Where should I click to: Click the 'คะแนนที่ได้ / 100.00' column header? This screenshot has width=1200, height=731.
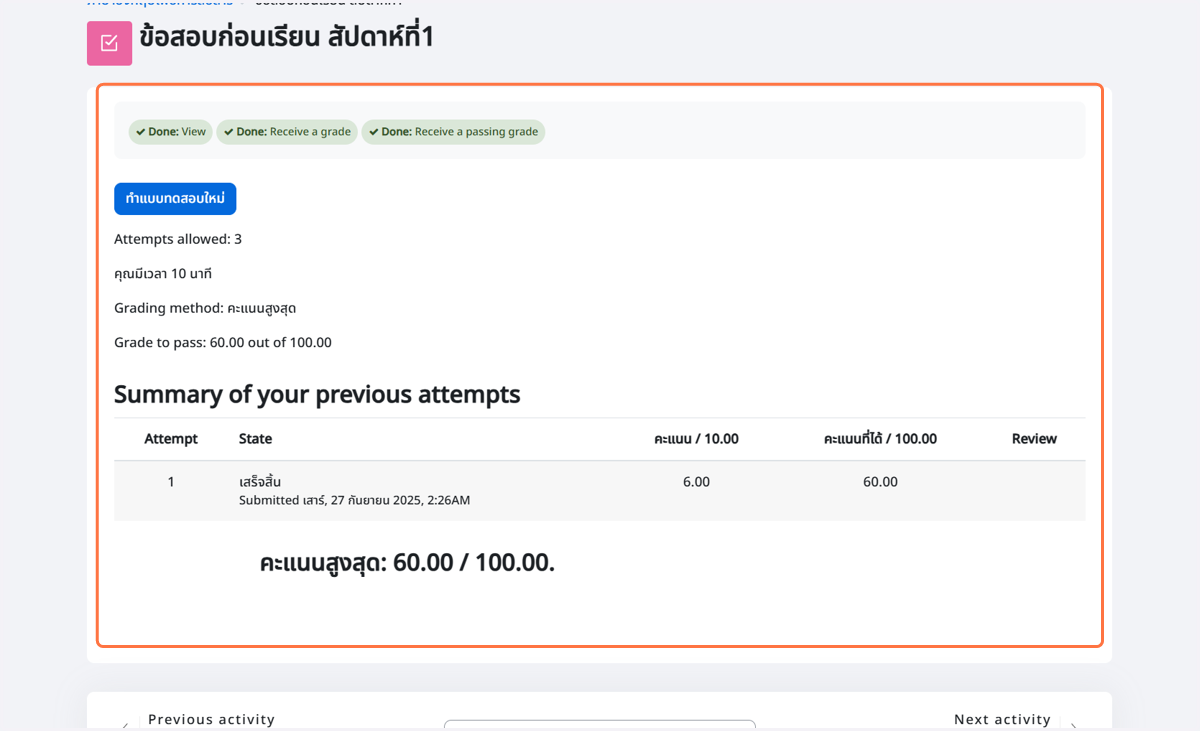[880, 439]
